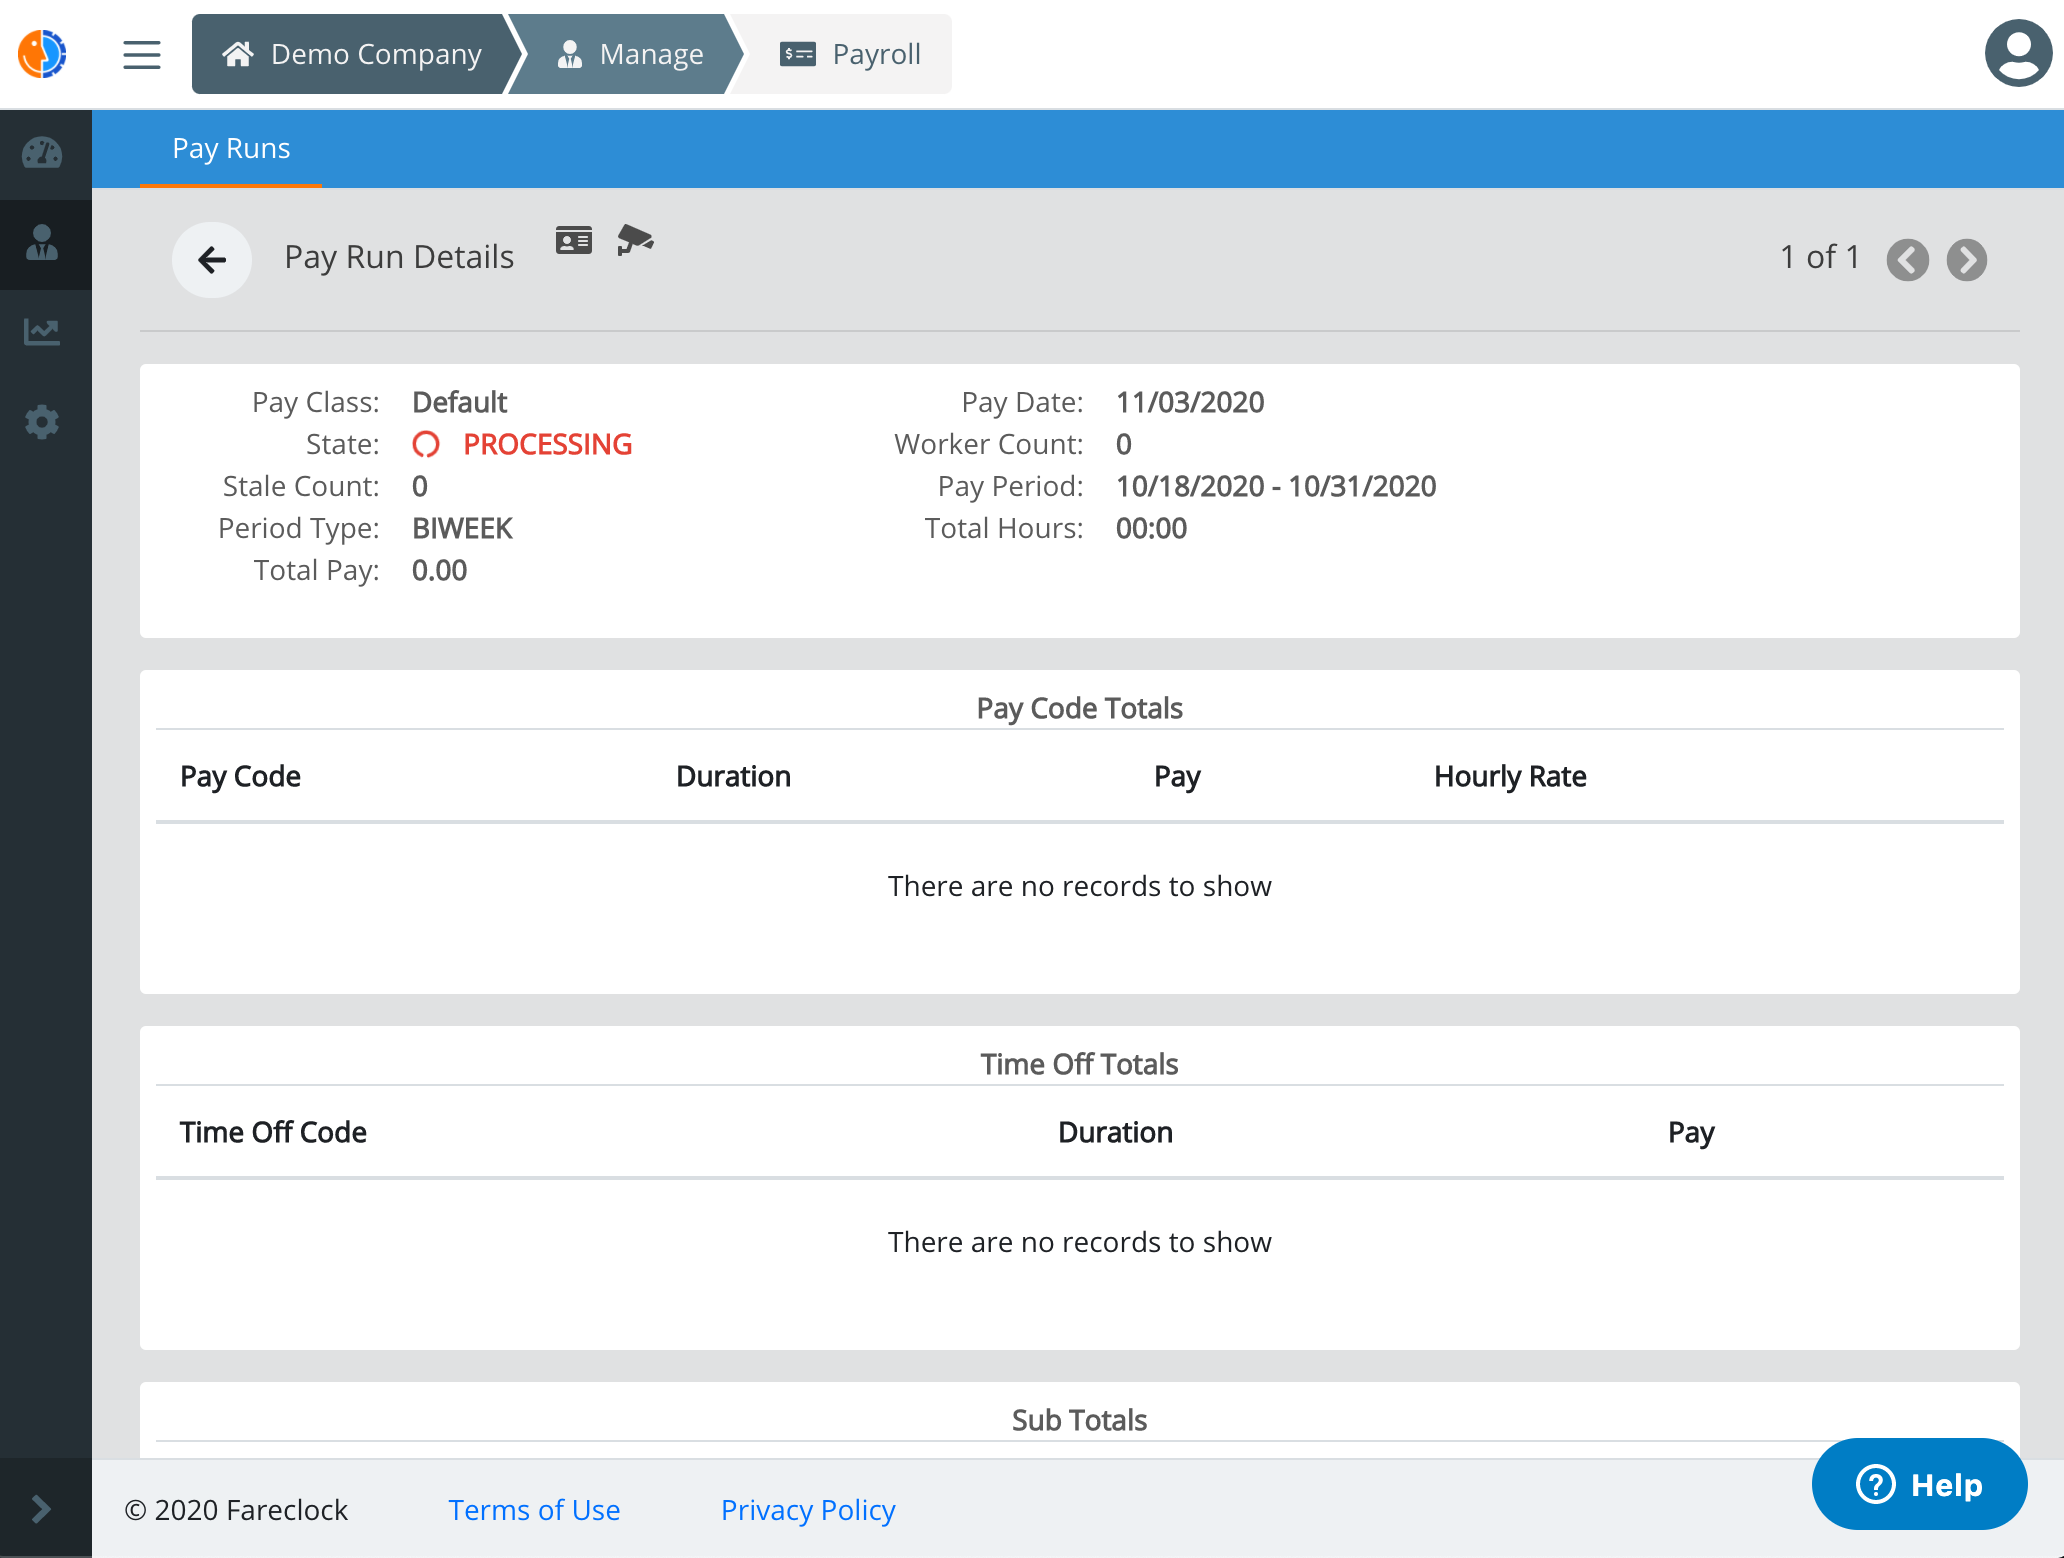
Task: Click the Pay Period value 10/18/2020 - 10/31/2020
Action: coord(1276,486)
